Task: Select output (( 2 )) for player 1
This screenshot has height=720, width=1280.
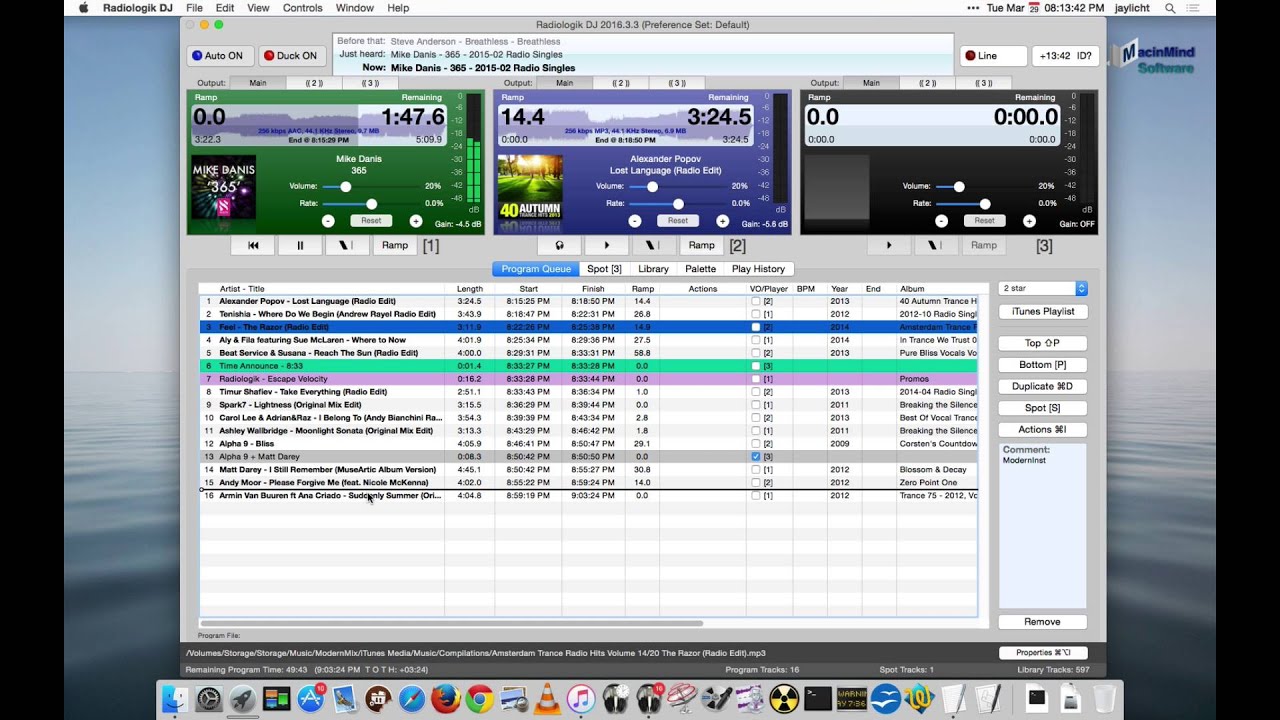Action: (x=314, y=83)
